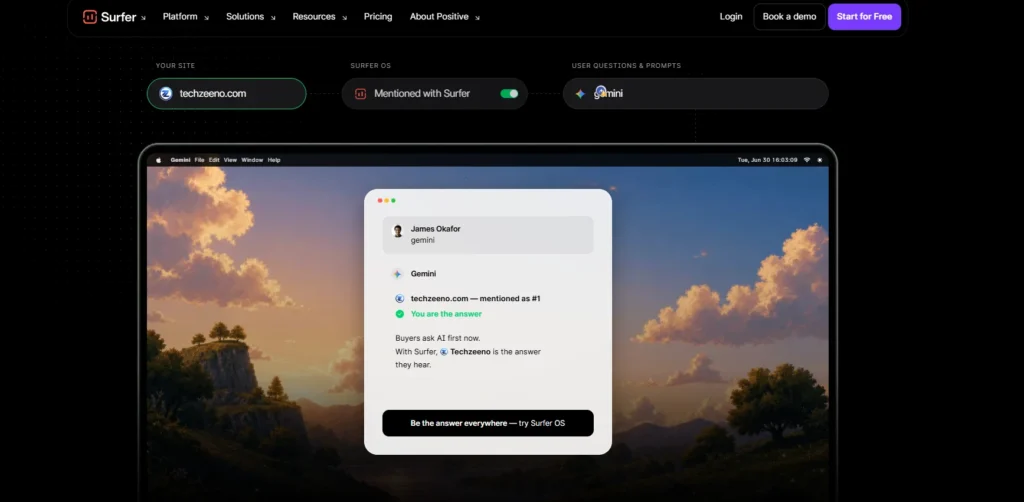1024x502 pixels.
Task: Click James Okafor's avatar picture
Action: click(x=397, y=230)
